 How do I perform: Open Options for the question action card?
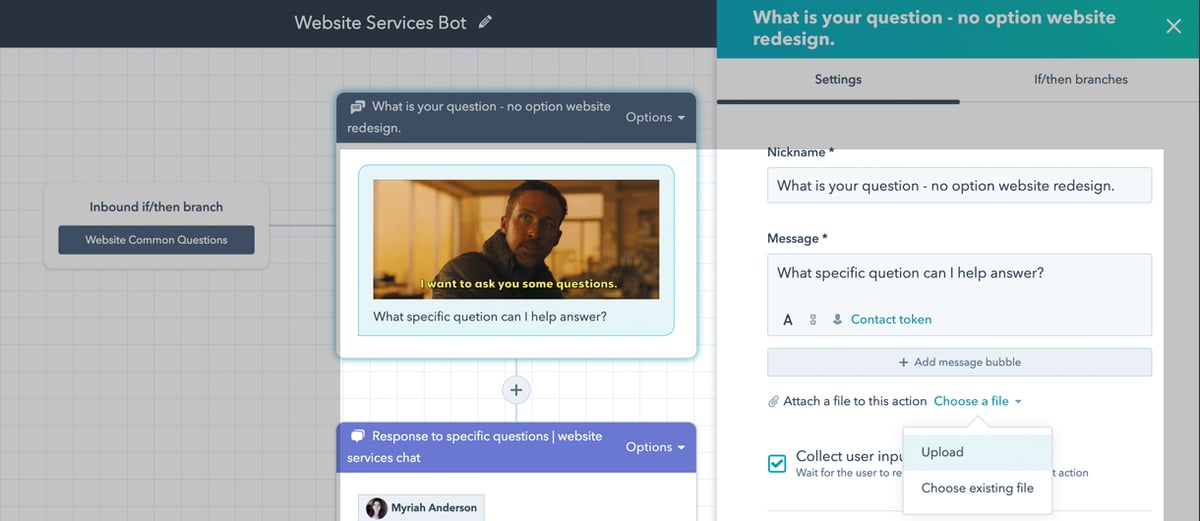click(655, 117)
